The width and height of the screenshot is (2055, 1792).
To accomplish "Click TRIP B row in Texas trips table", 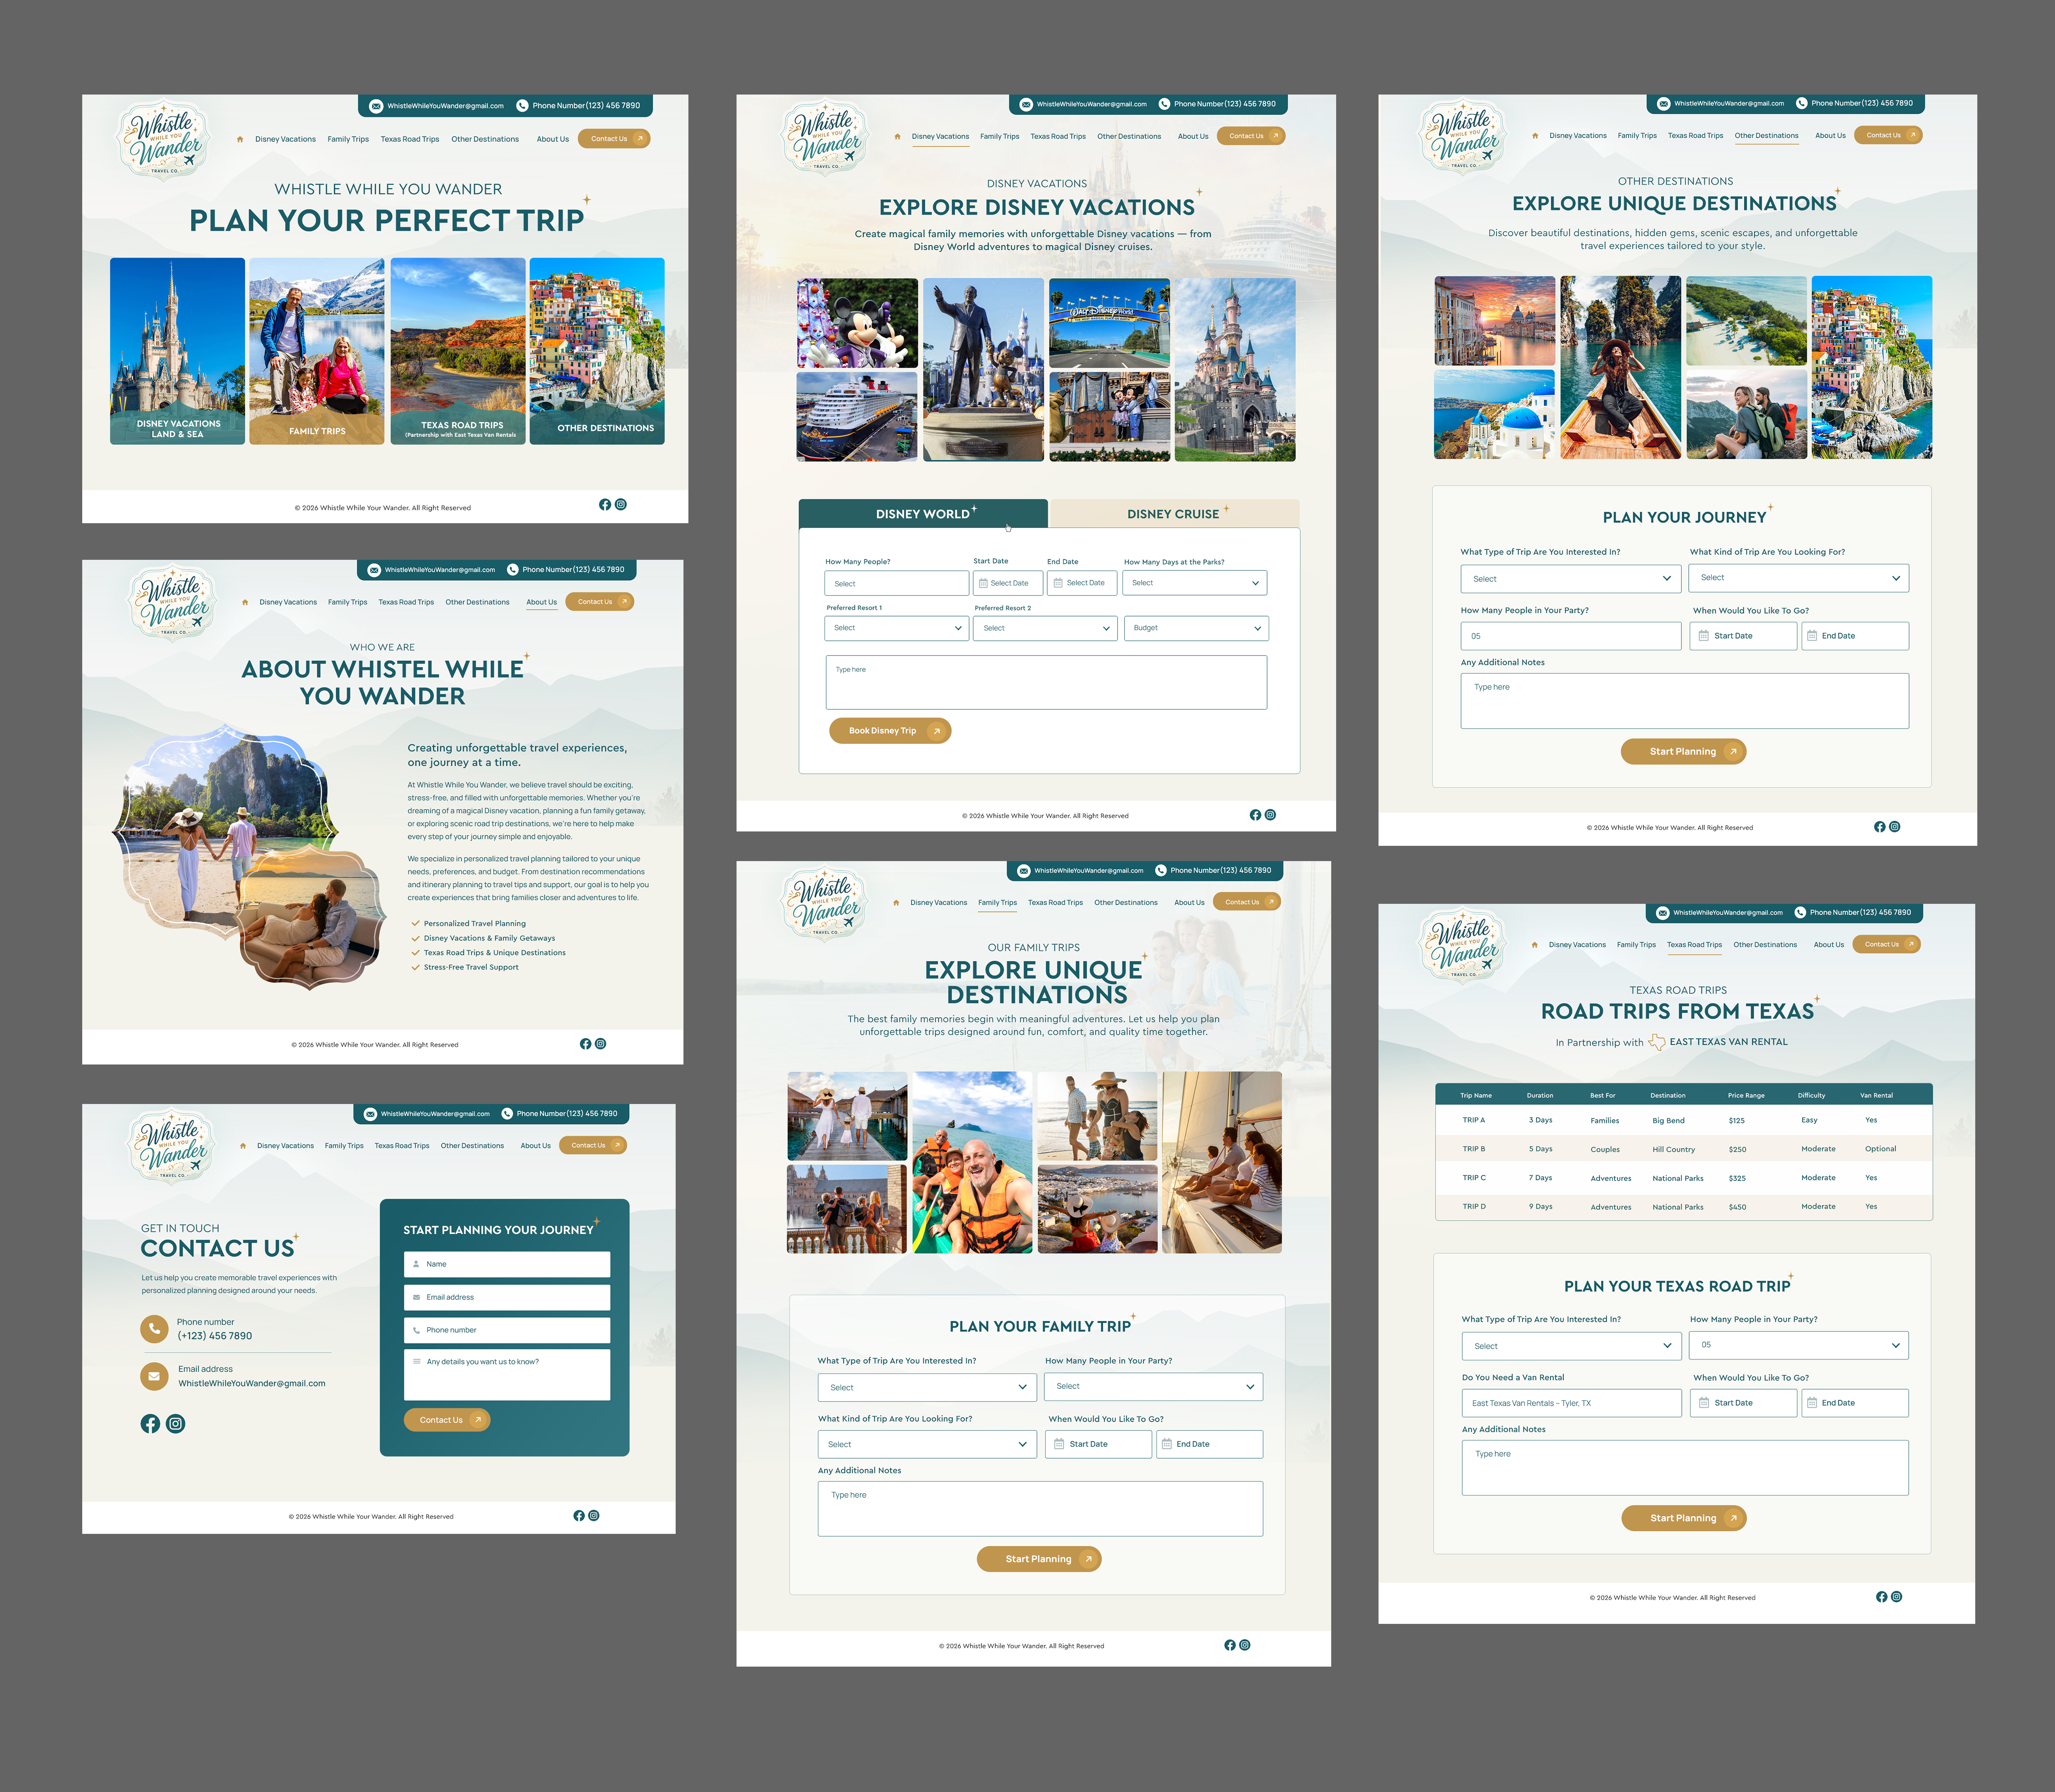I will point(1684,1149).
